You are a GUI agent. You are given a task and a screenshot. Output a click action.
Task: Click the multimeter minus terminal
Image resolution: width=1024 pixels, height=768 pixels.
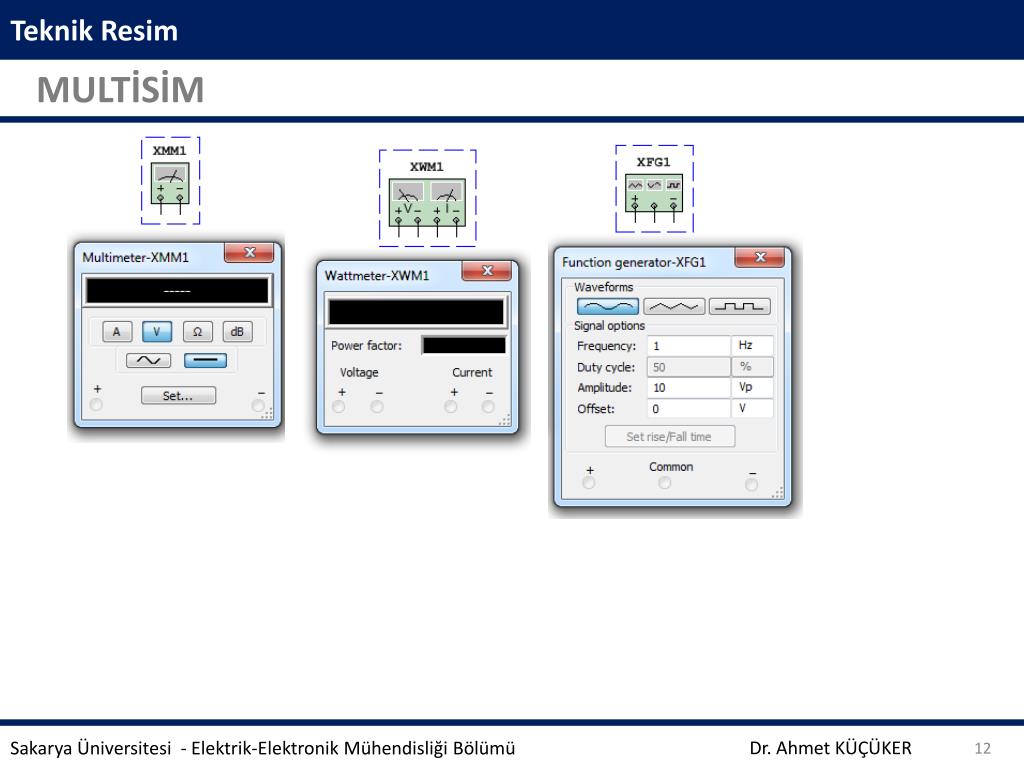click(259, 406)
